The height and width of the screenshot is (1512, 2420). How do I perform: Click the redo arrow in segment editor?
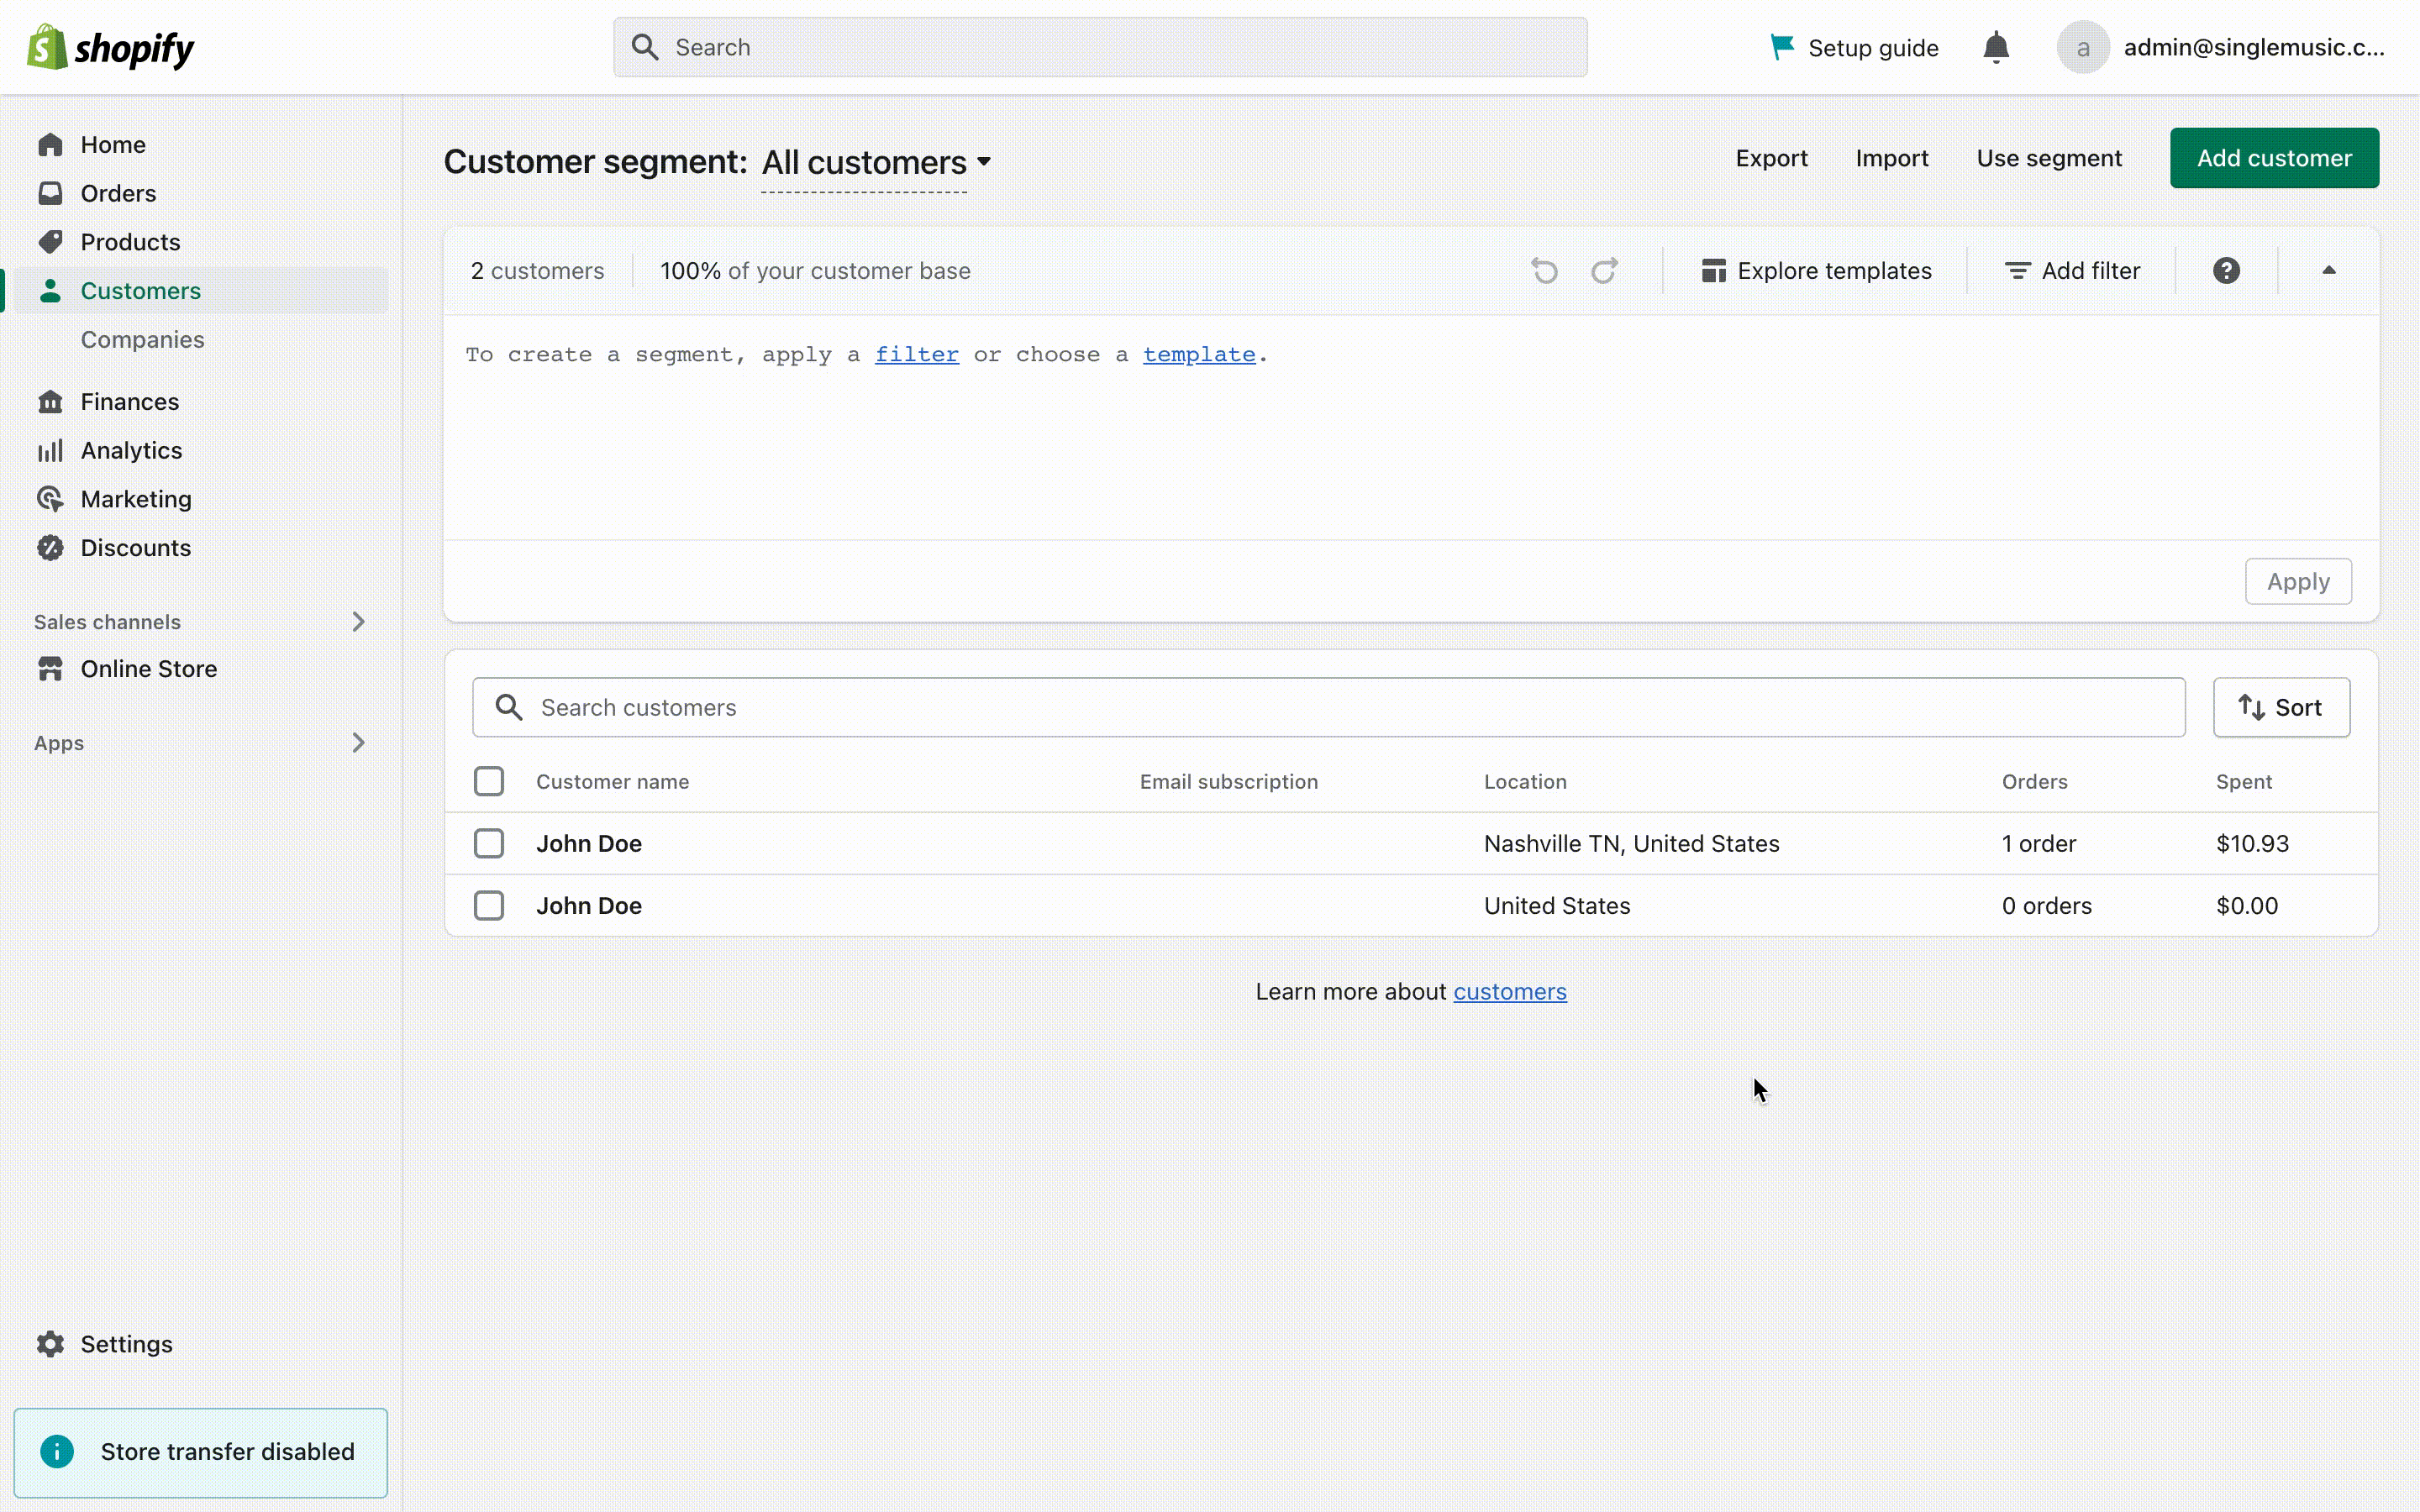pos(1604,271)
